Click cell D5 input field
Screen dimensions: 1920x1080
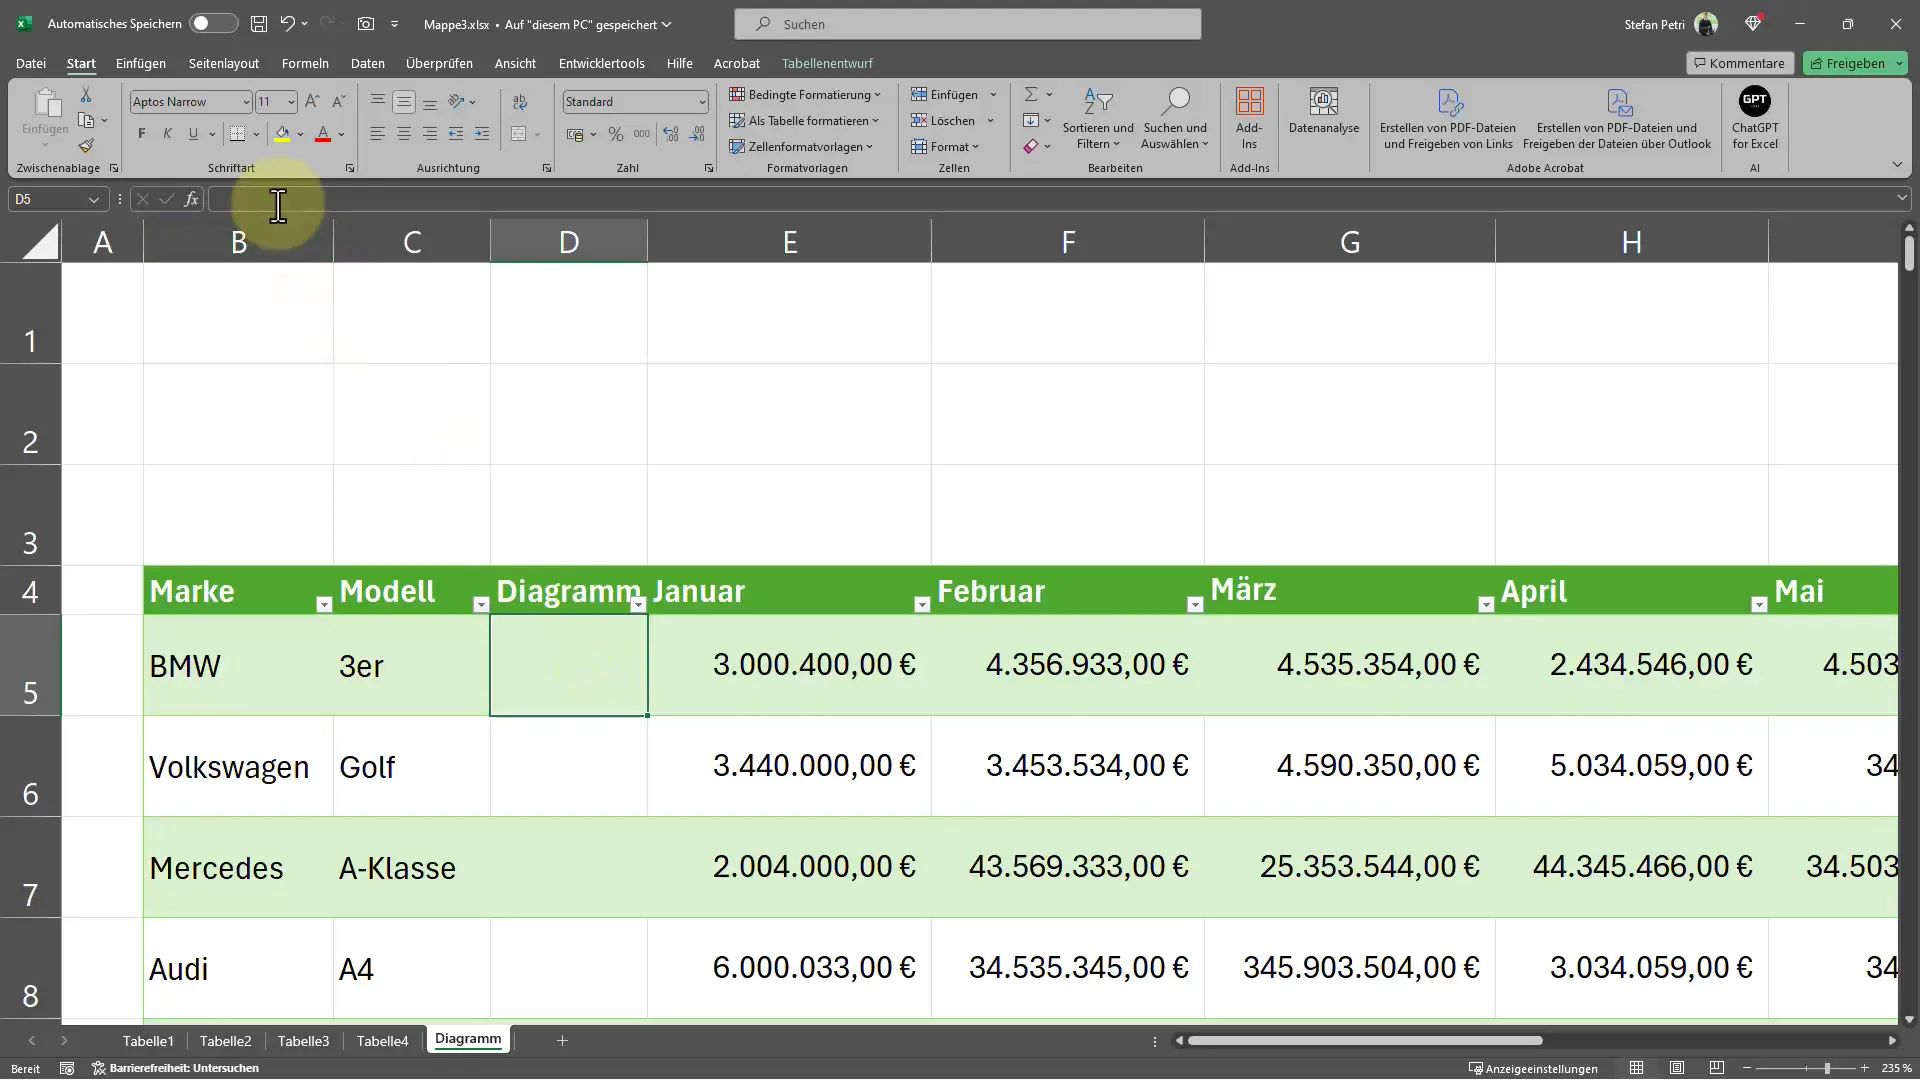(x=570, y=666)
